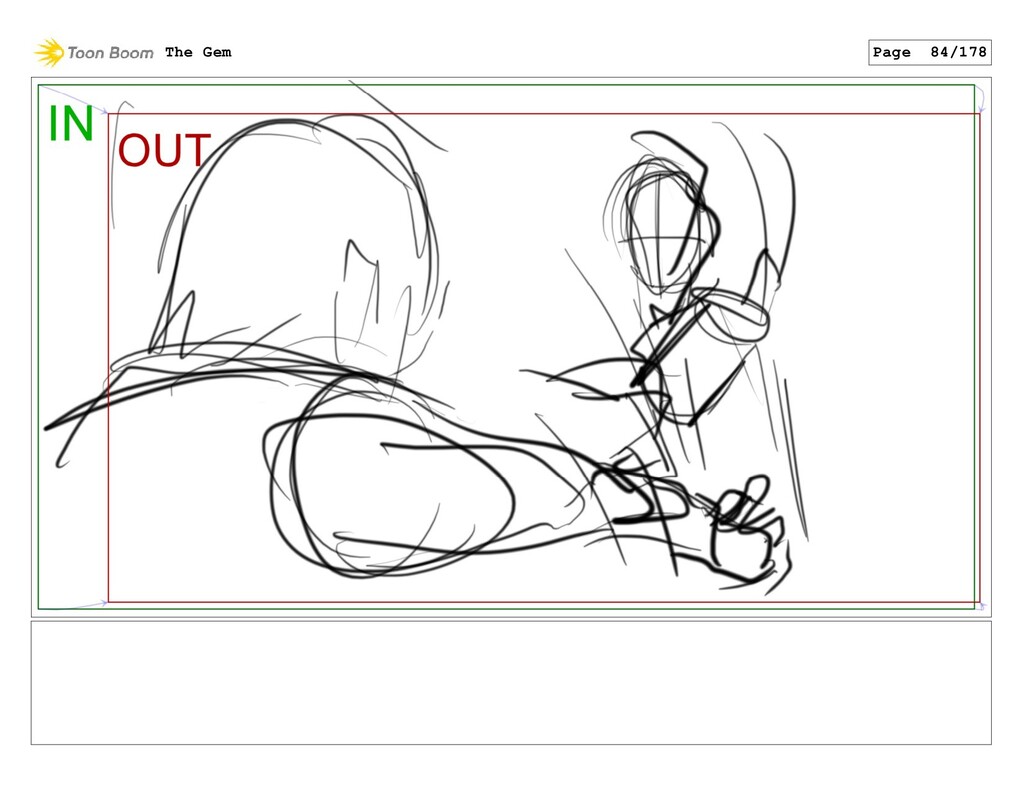Click the 'Toon Boom' wordmark text
The height and width of the screenshot is (791, 1024).
pos(110,53)
